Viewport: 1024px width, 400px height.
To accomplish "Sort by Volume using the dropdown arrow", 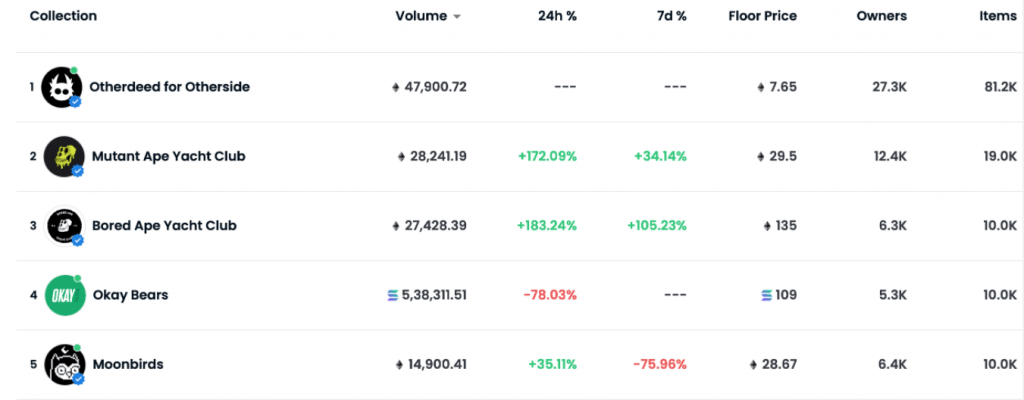I will [x=457, y=17].
